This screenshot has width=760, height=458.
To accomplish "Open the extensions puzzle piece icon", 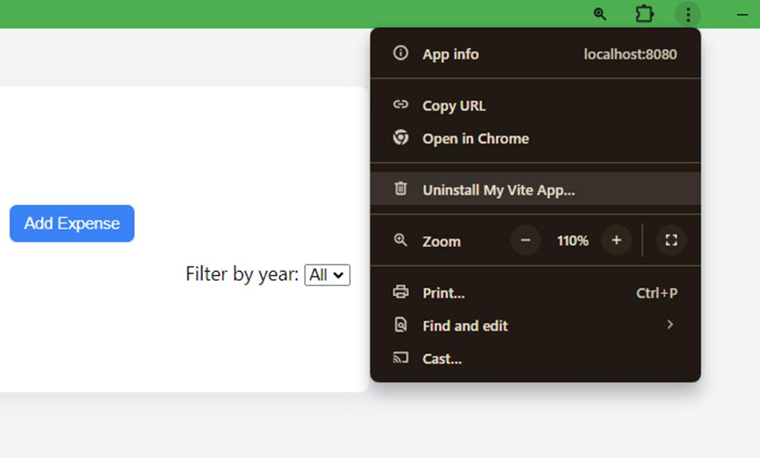I will coord(645,14).
